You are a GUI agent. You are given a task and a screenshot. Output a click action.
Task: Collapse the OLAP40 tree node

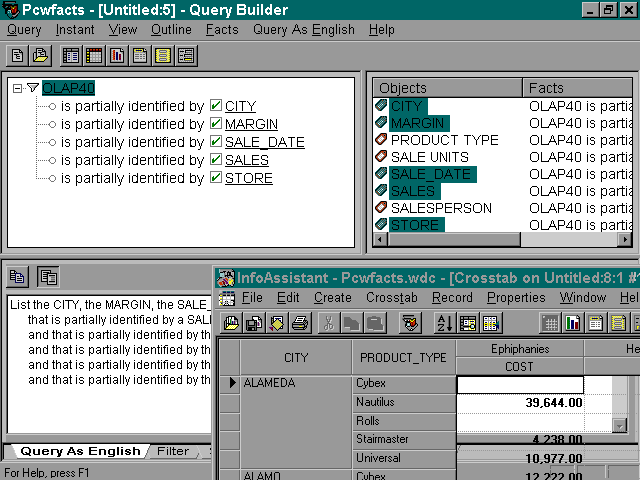click(x=19, y=88)
